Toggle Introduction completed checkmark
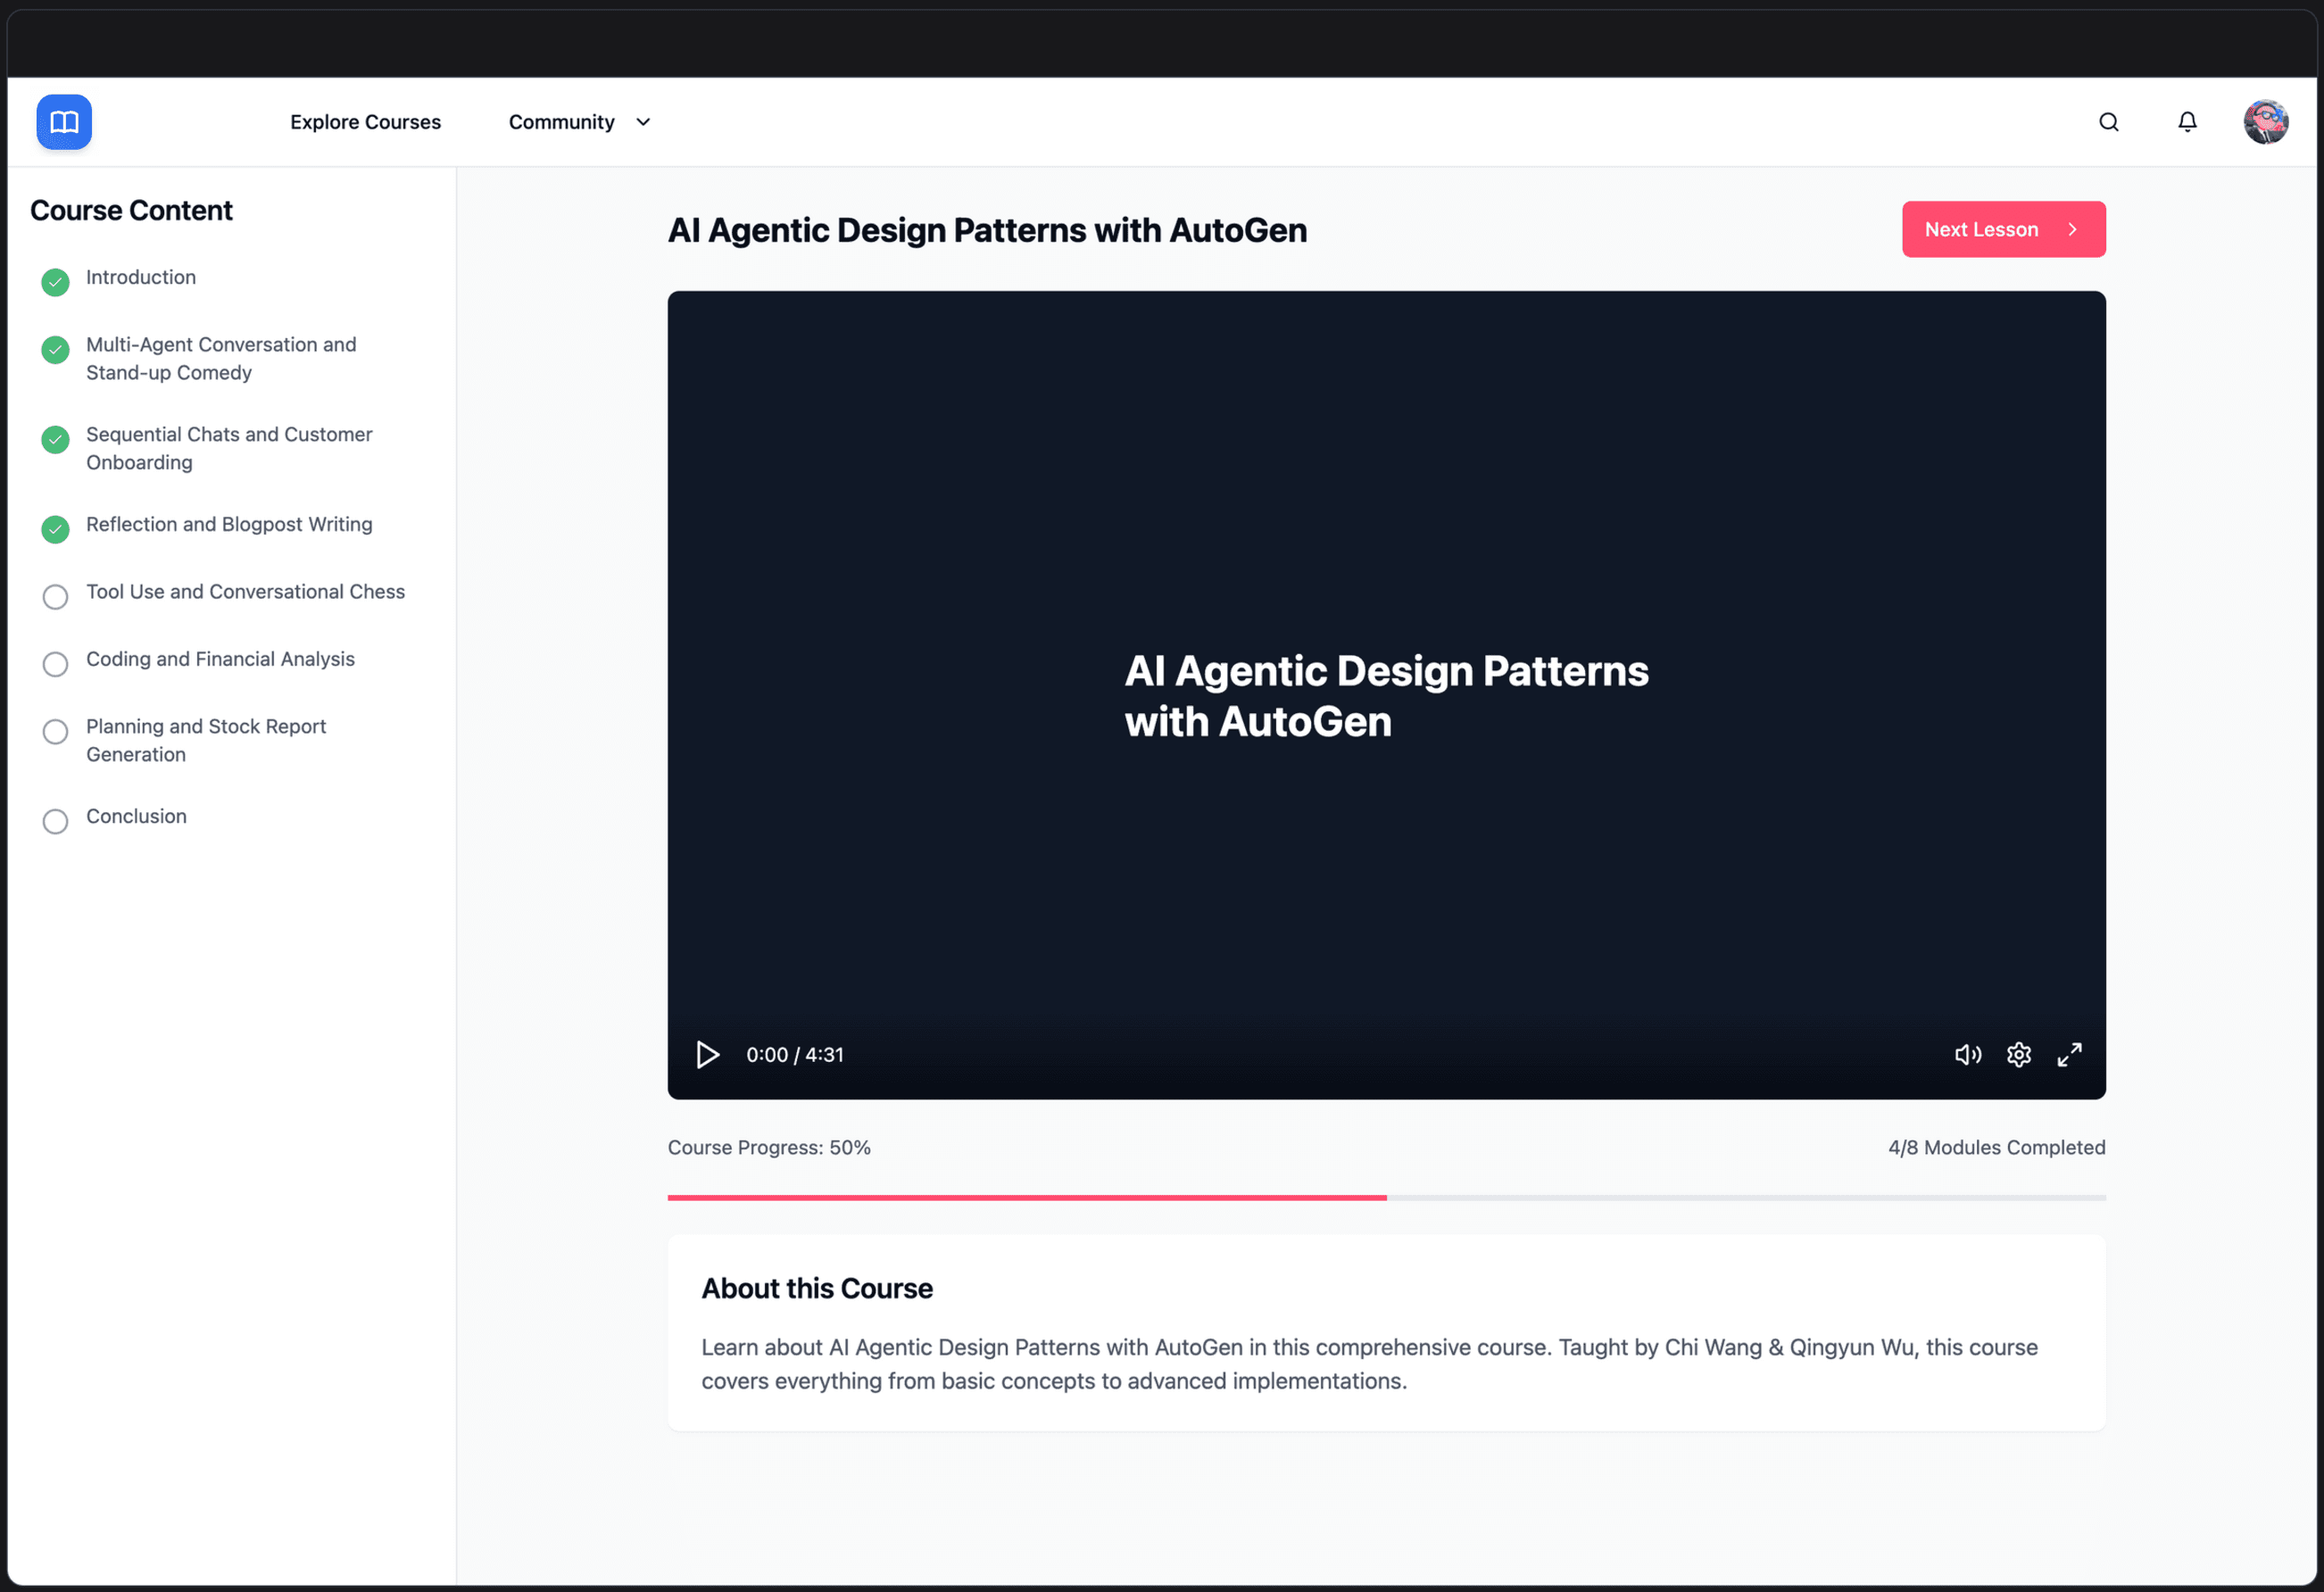The height and width of the screenshot is (1592, 2324). click(x=56, y=283)
